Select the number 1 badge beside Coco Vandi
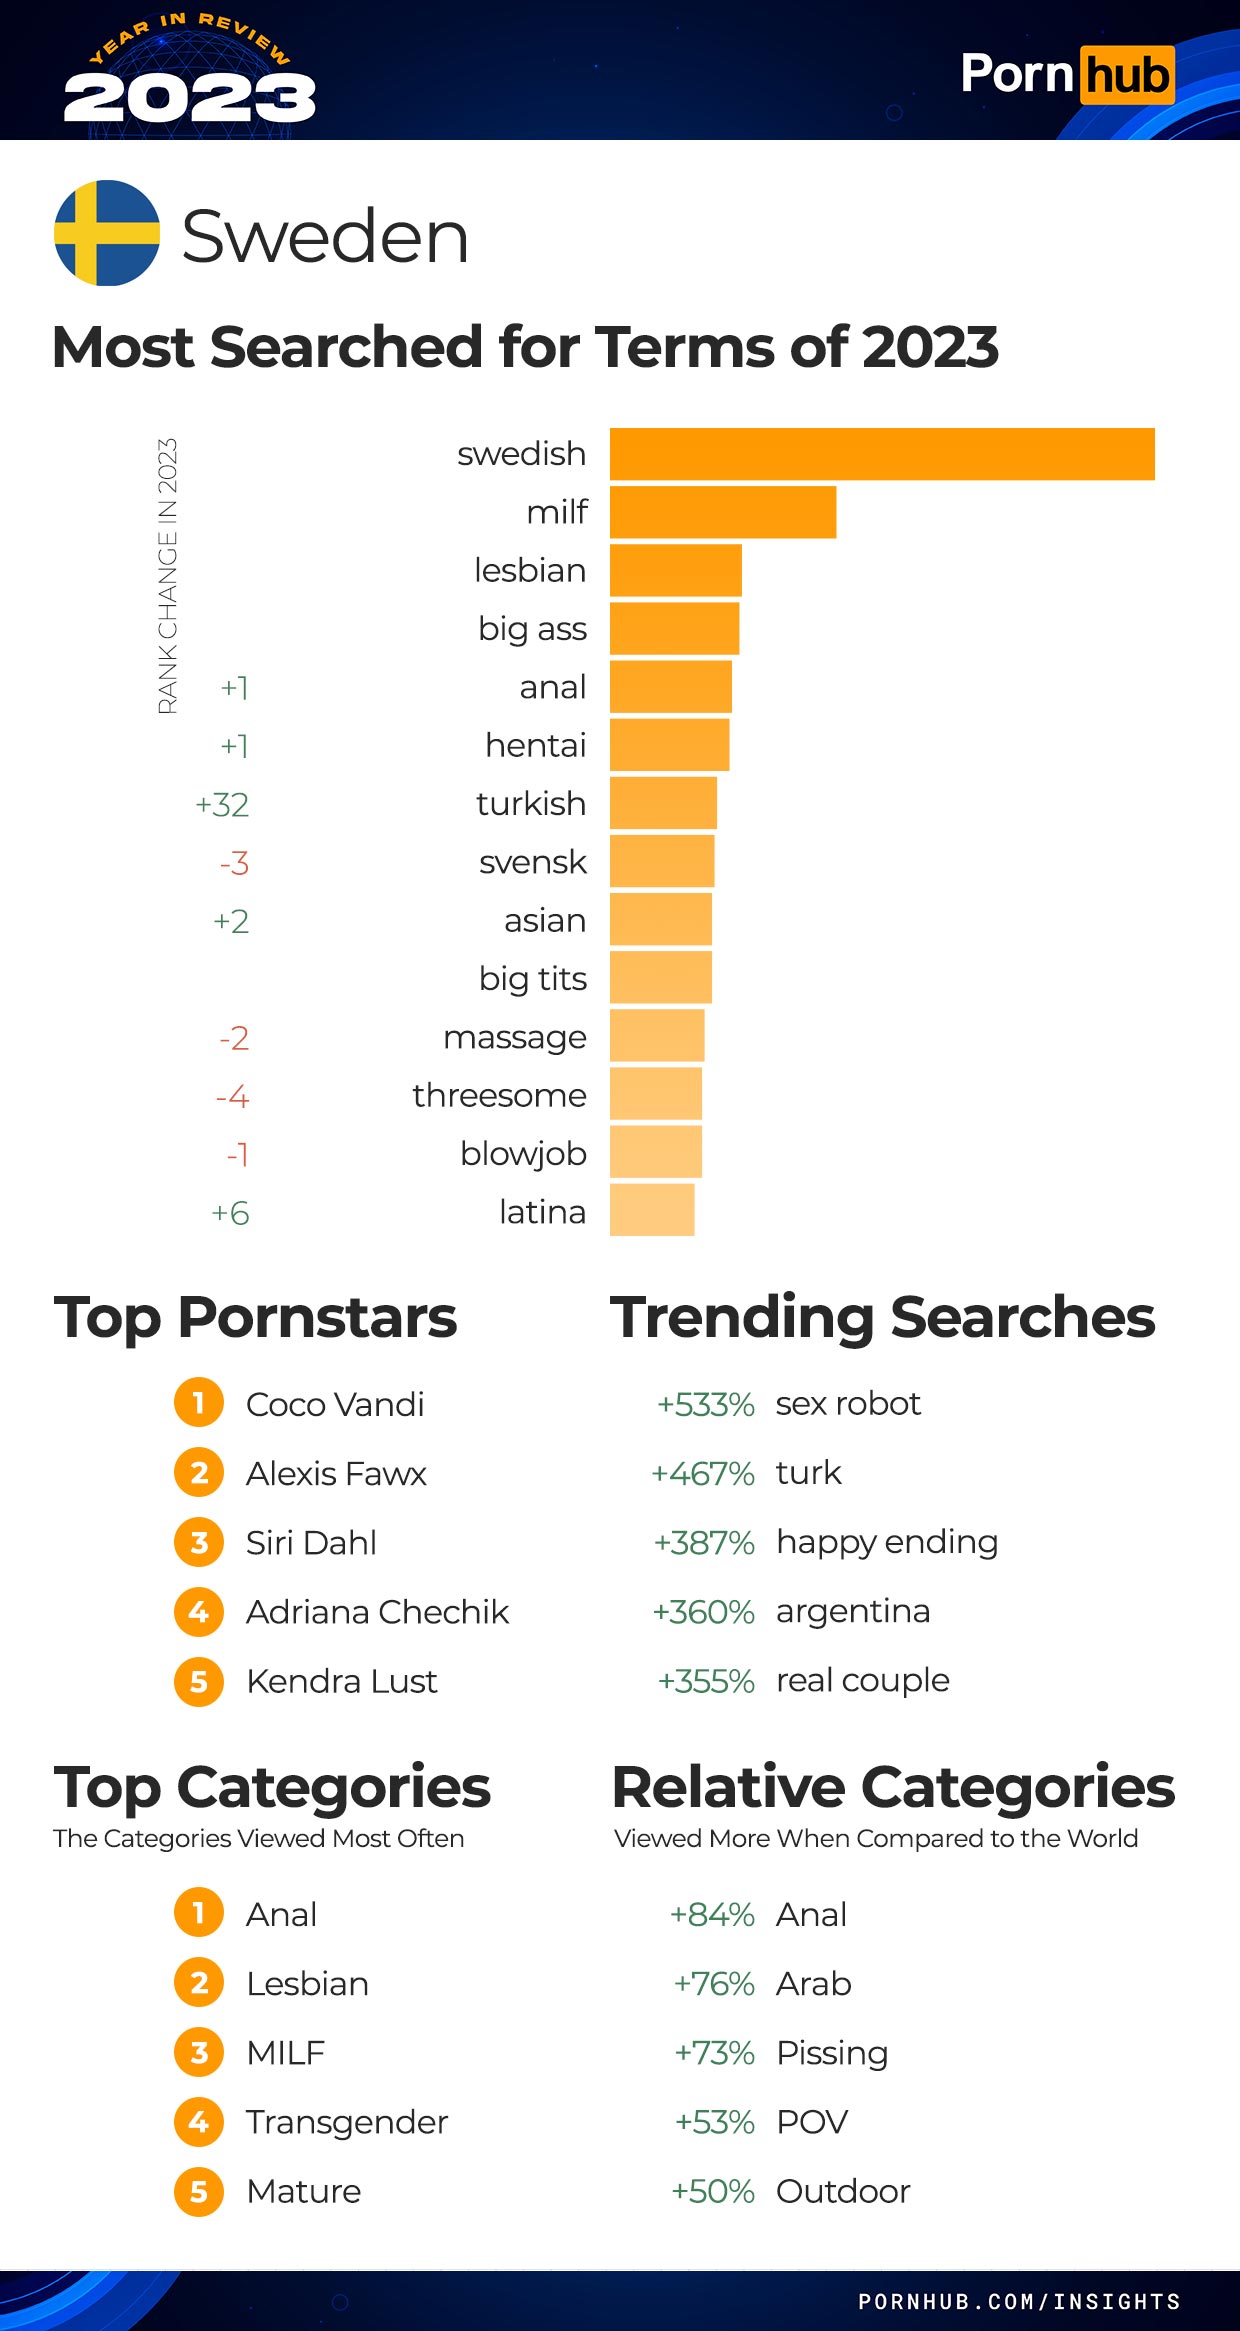The image size is (1240, 2331). pyautogui.click(x=199, y=1403)
